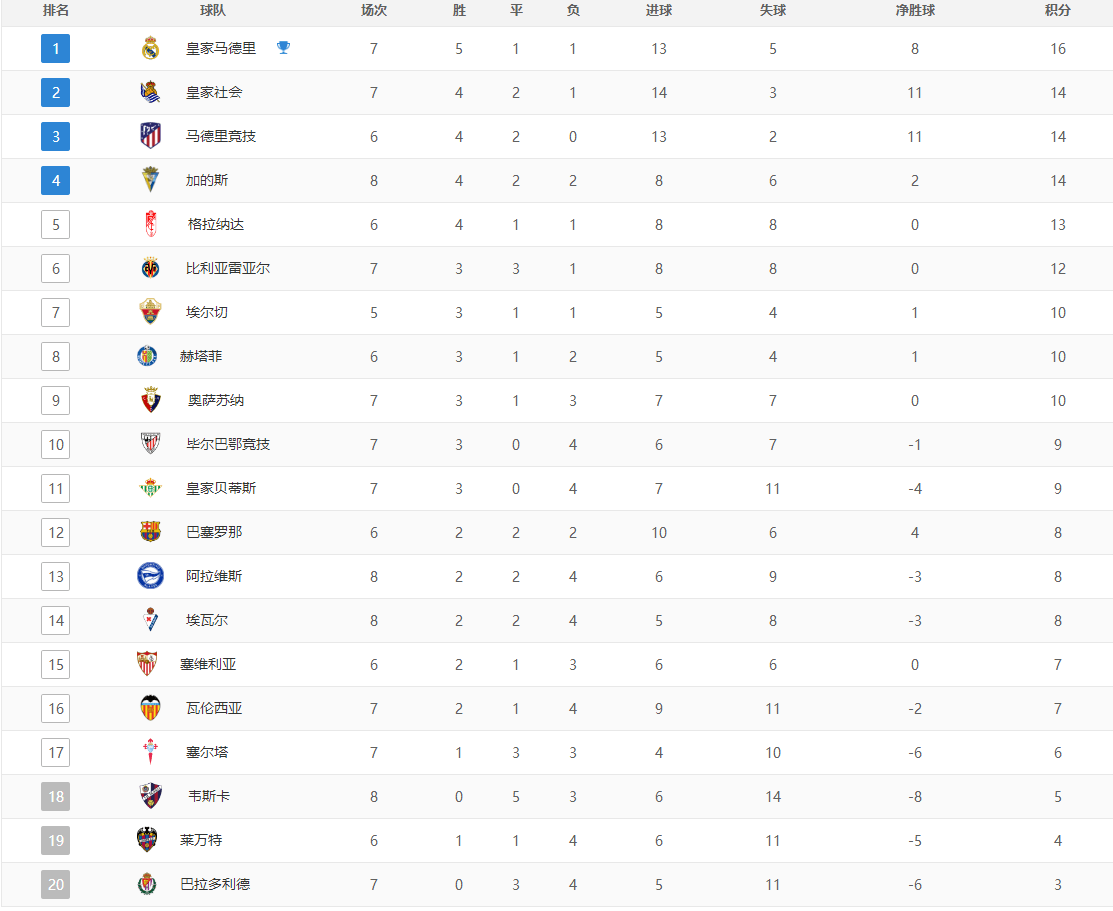Sort by the 积分 column header
This screenshot has height=911, width=1113.
pyautogui.click(x=1058, y=11)
